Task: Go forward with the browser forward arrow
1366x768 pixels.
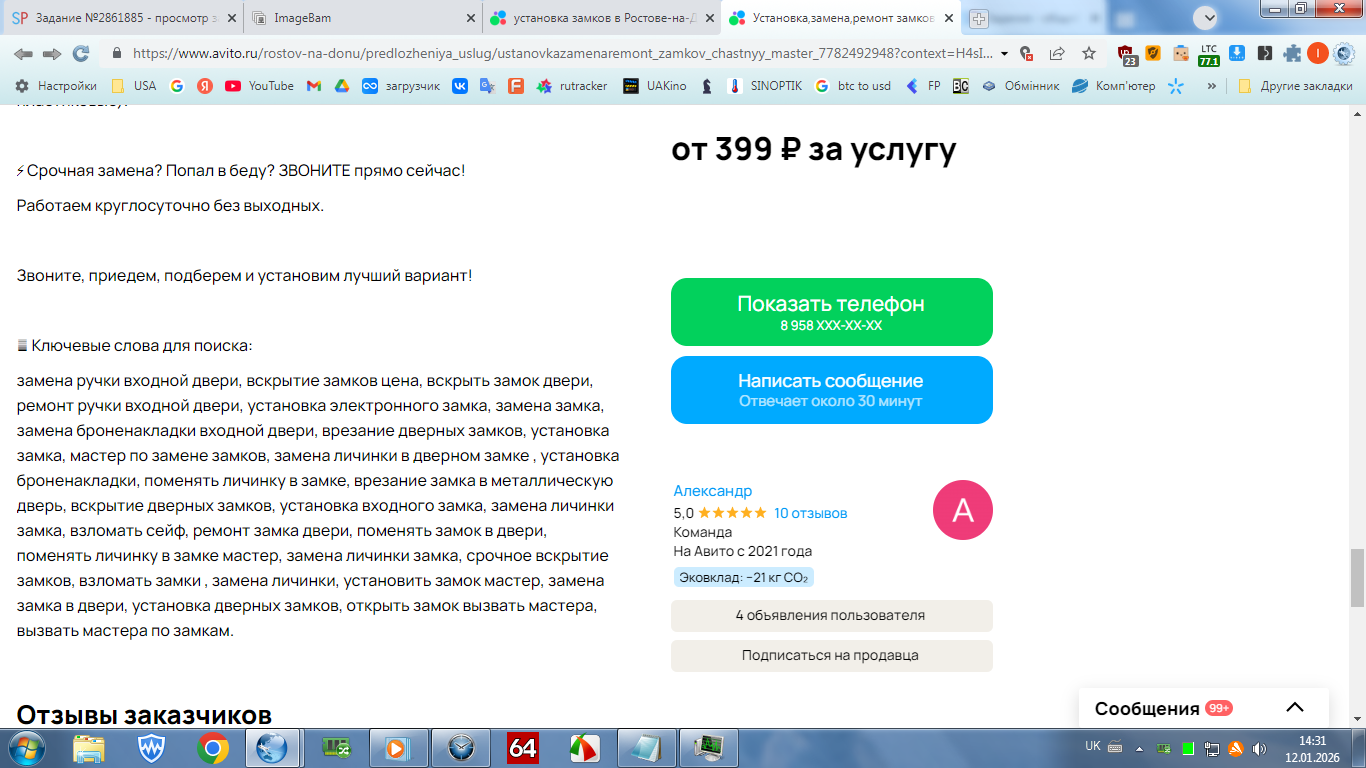Action: (52, 53)
